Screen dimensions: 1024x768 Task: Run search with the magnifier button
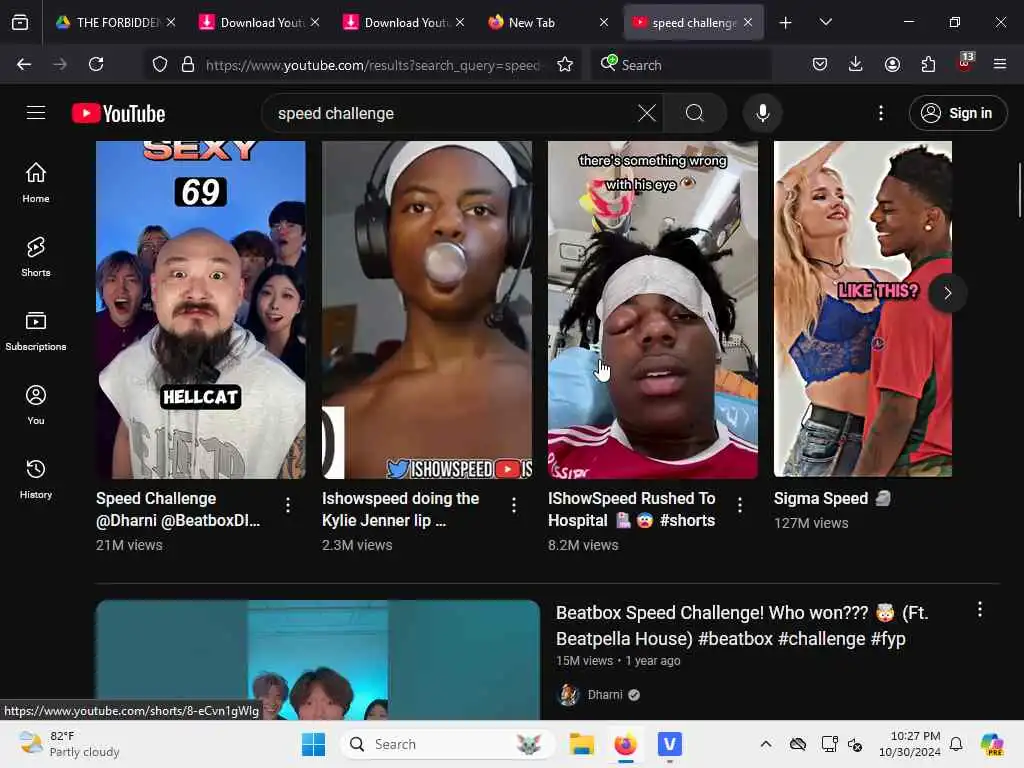pos(695,113)
